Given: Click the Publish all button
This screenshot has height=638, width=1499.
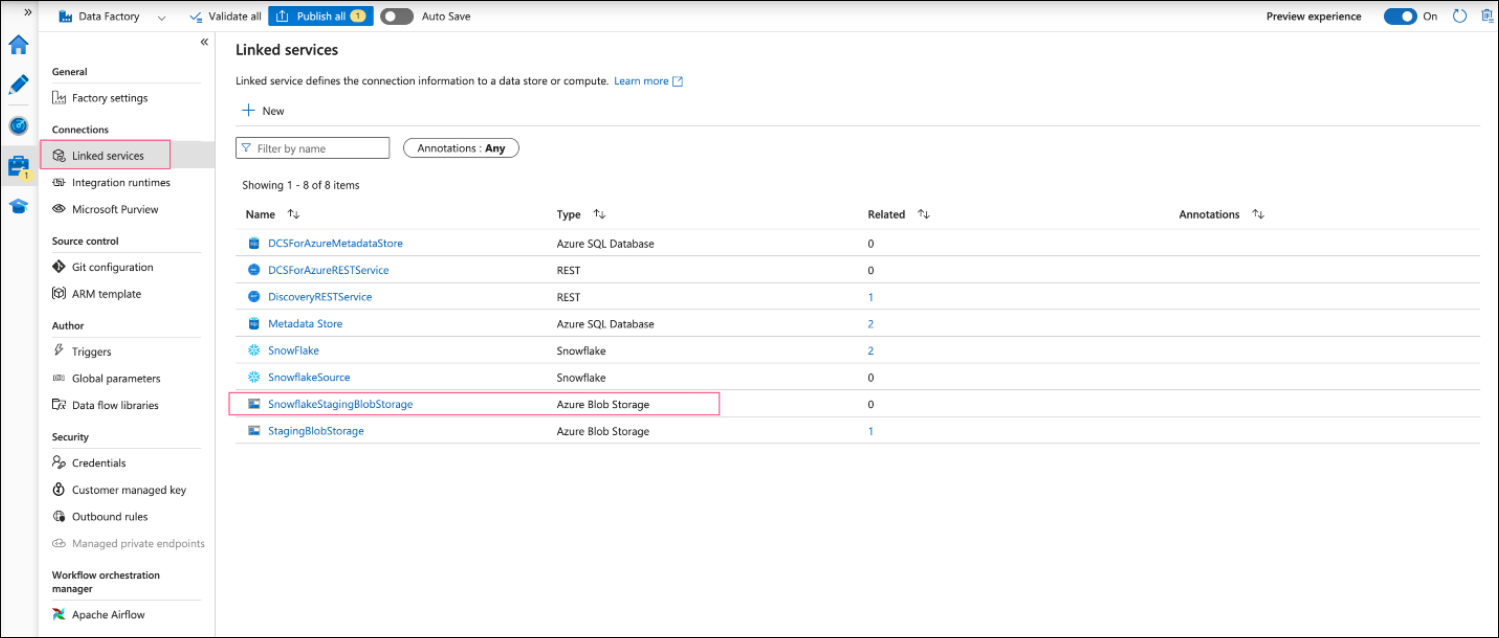Looking at the screenshot, I should 320,16.
